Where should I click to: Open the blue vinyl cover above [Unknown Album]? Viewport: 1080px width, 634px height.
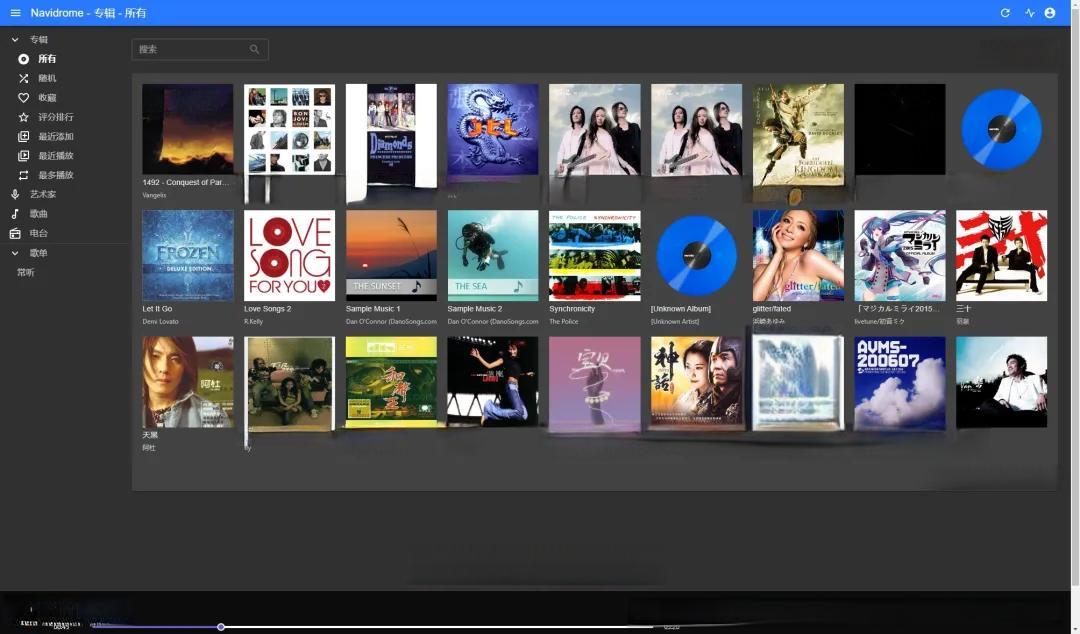[696, 256]
